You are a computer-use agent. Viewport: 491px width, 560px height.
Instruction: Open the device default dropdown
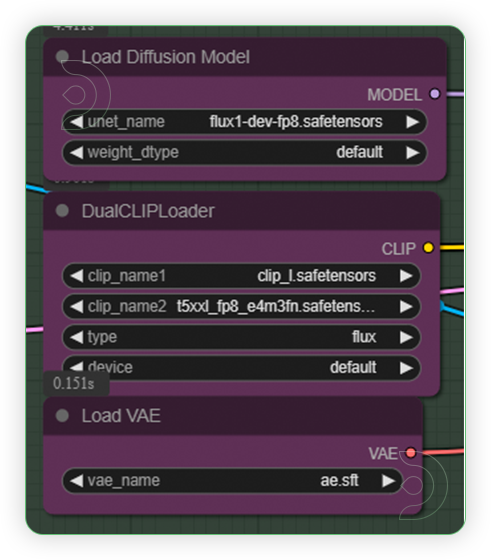241,368
